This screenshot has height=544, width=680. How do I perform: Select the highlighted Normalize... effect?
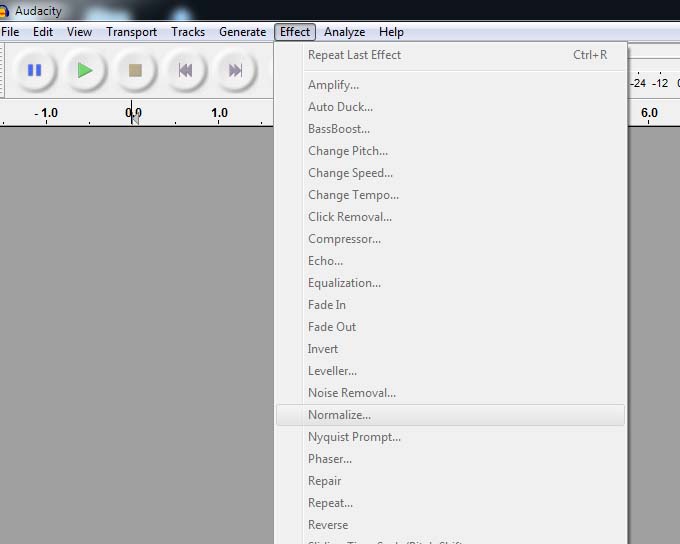(451, 415)
